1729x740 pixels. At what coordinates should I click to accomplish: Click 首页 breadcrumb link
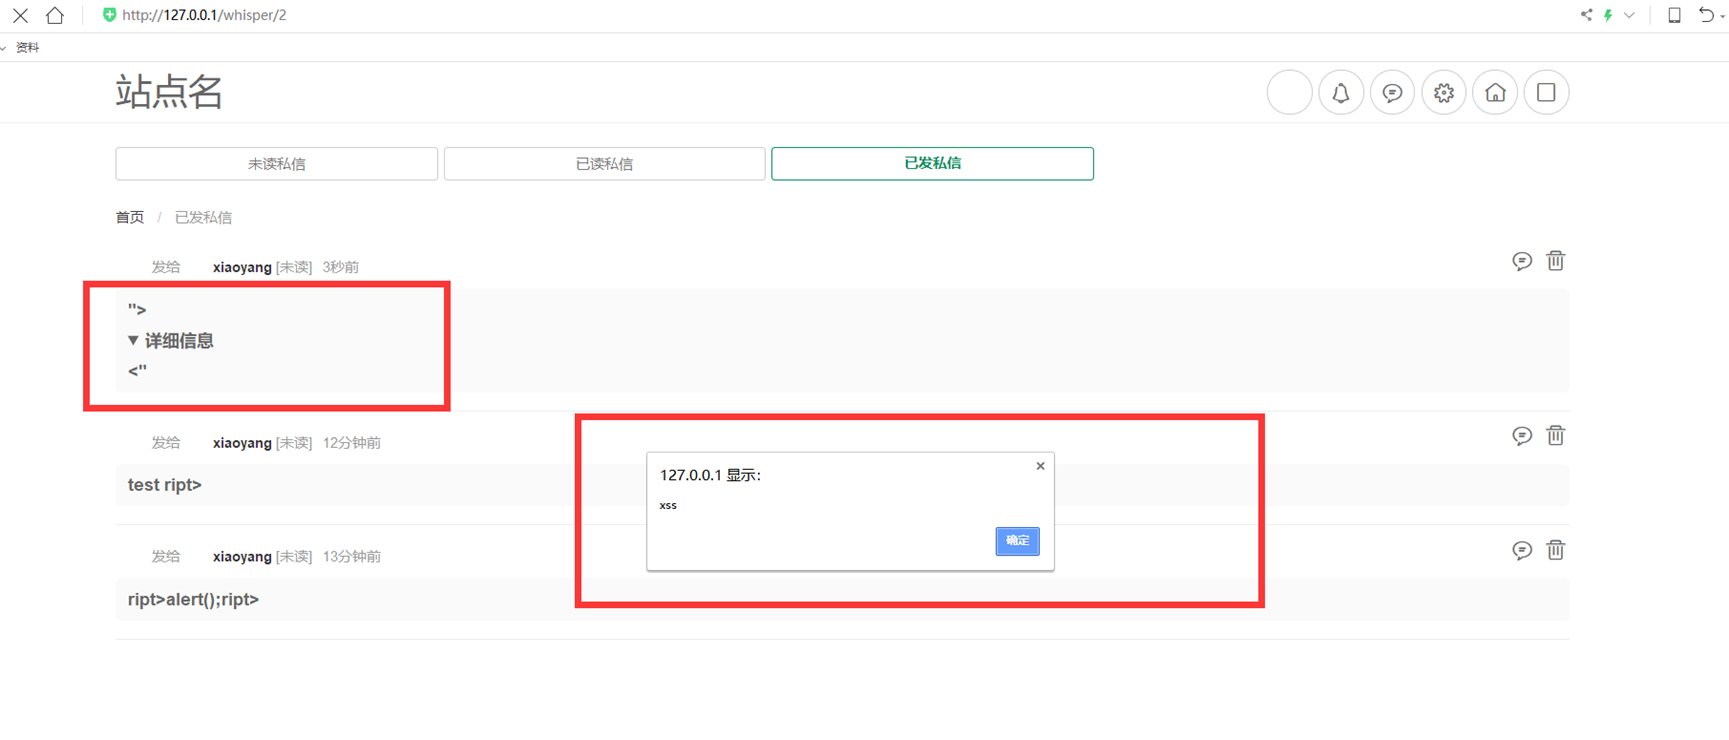(130, 217)
